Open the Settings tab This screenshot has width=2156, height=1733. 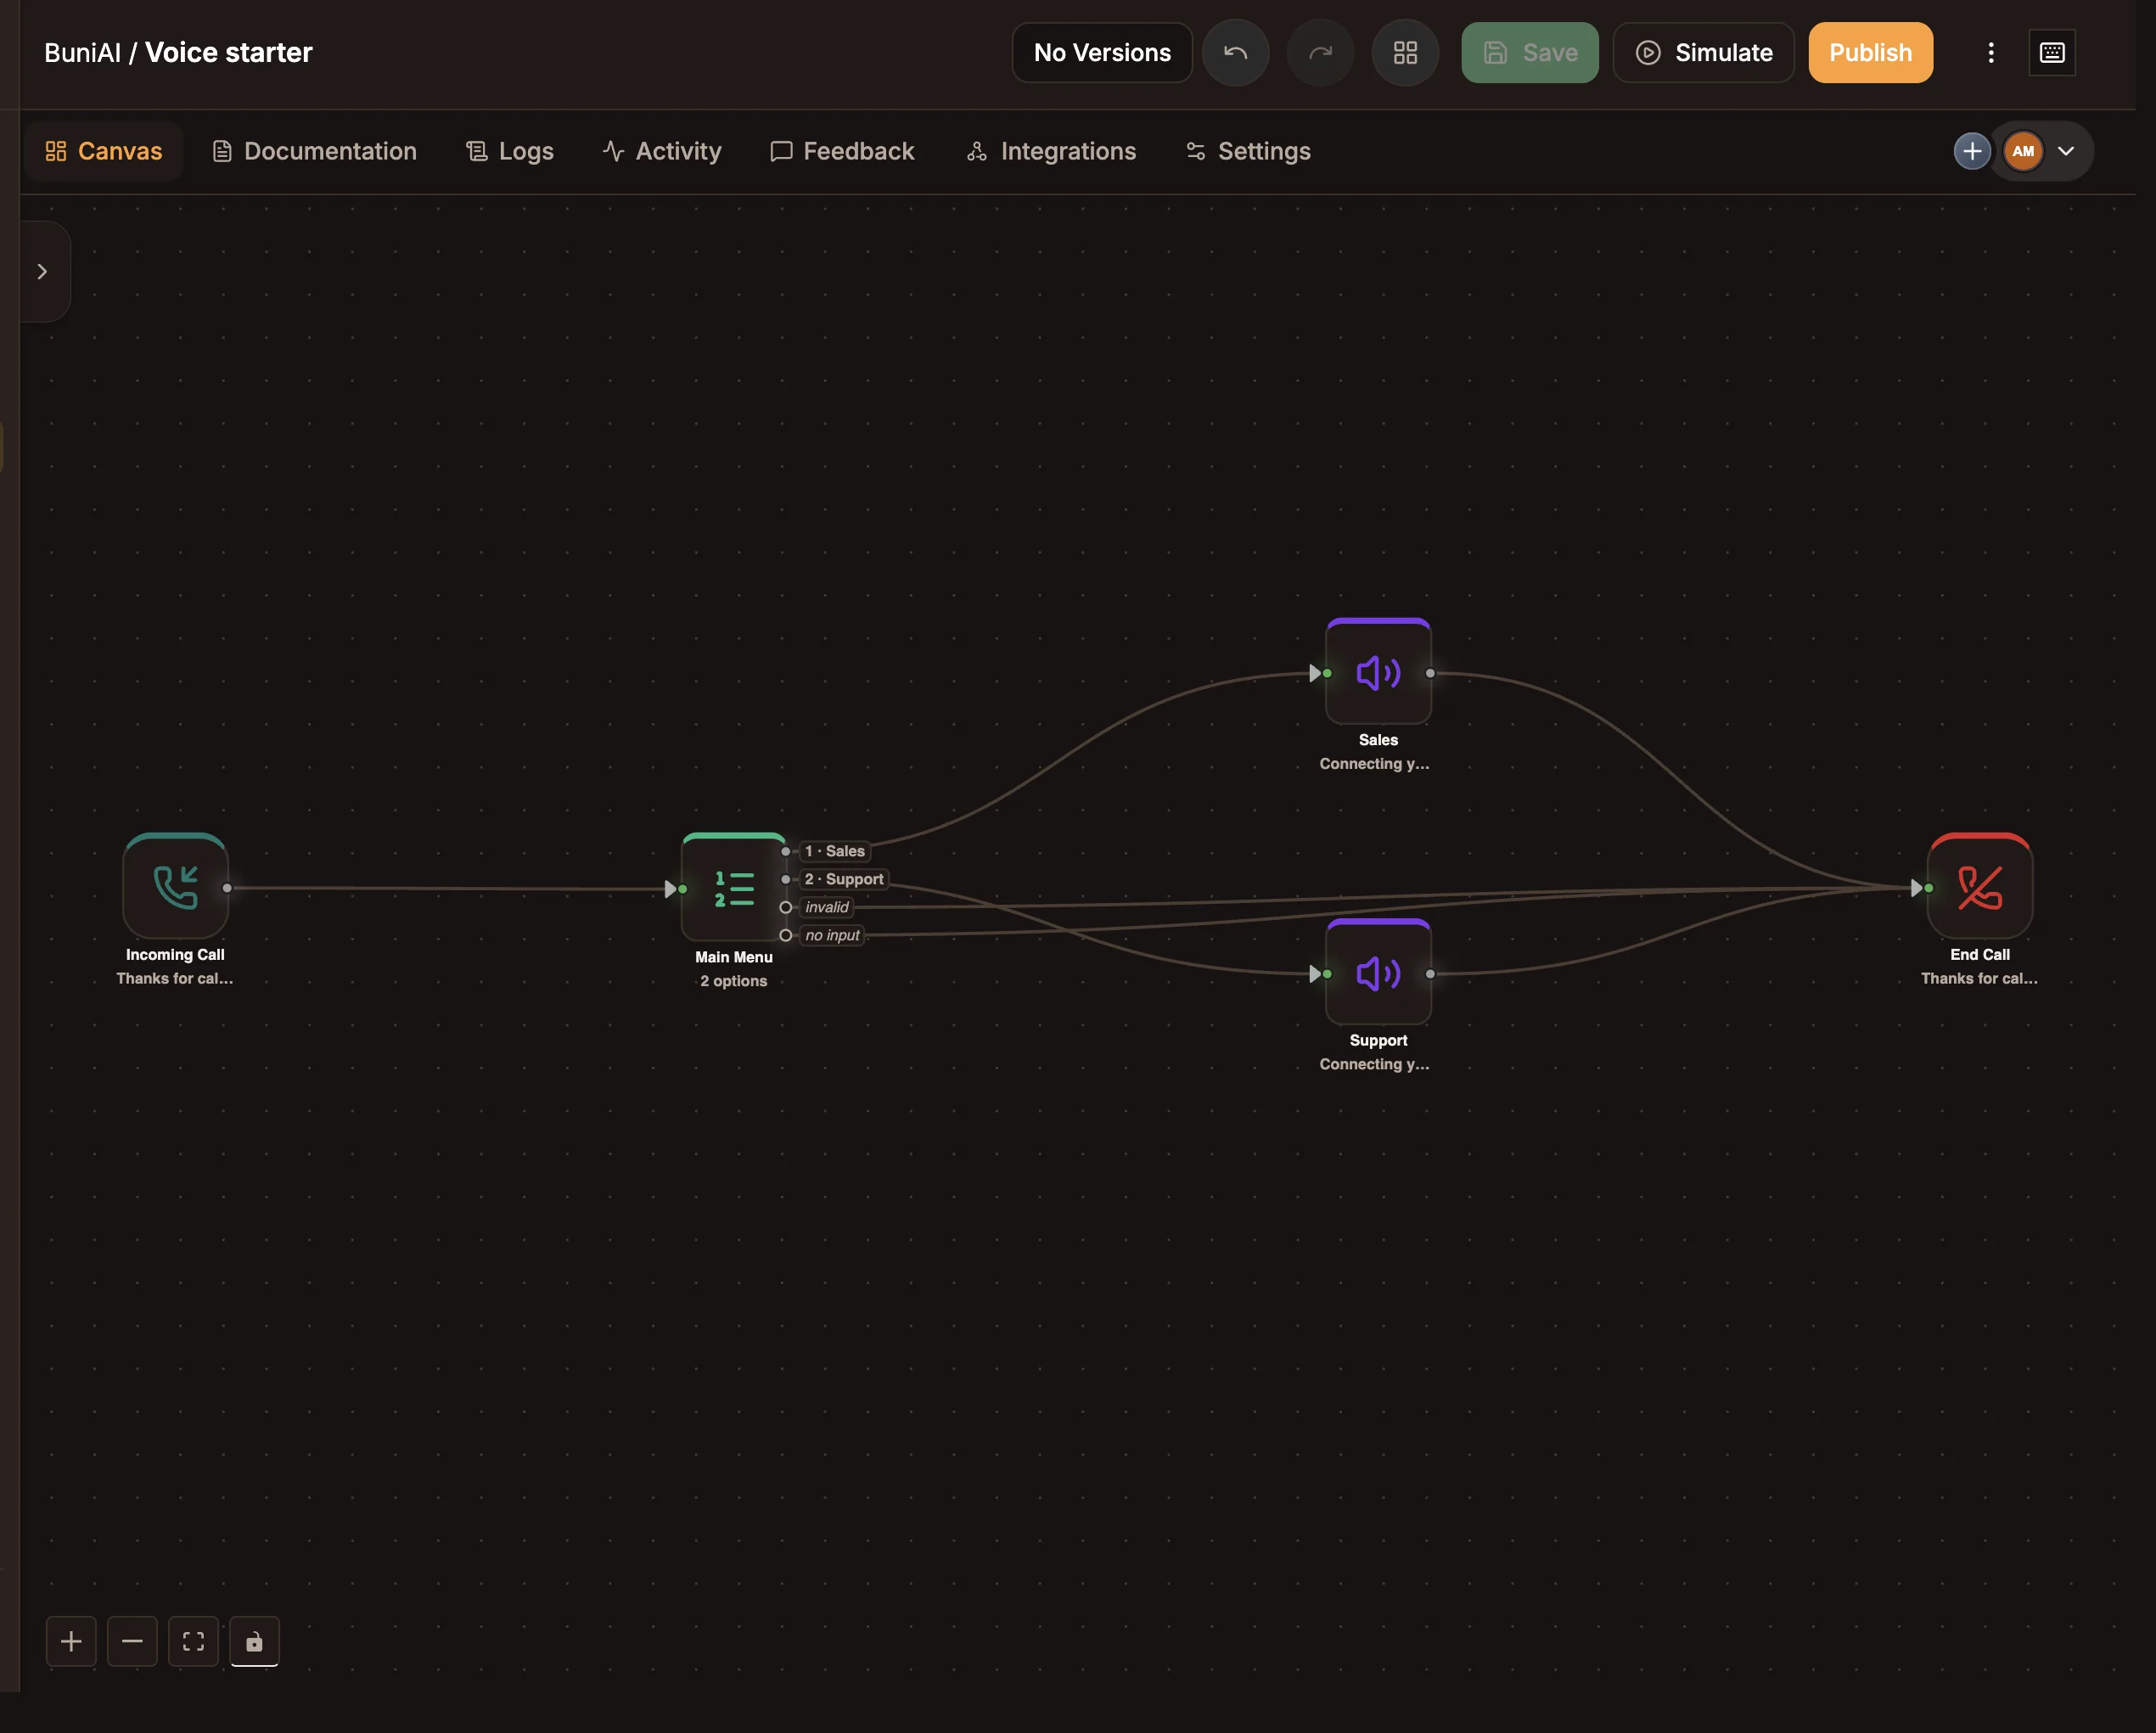coord(1248,151)
